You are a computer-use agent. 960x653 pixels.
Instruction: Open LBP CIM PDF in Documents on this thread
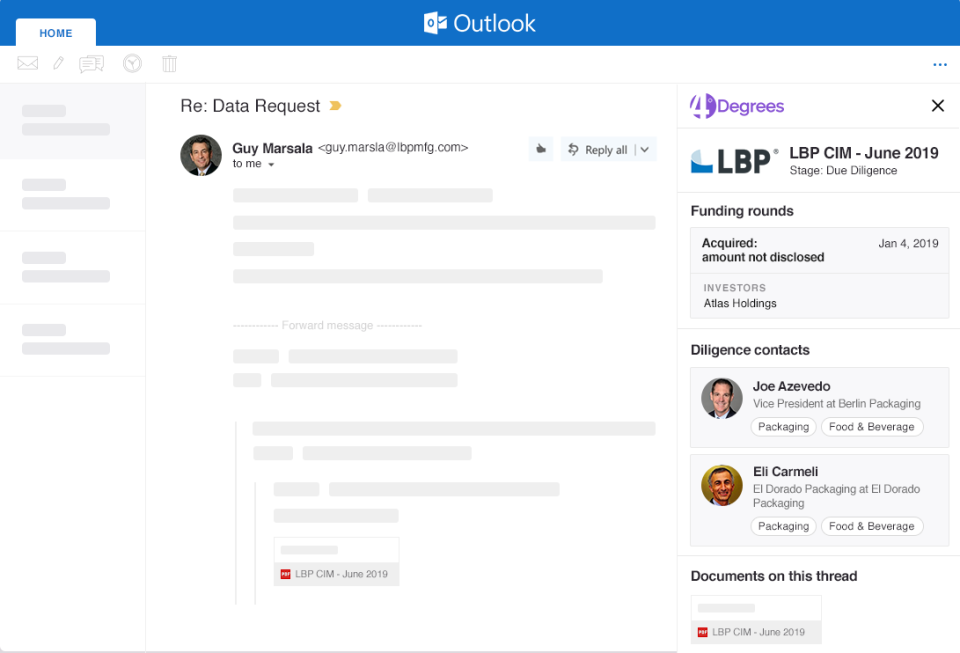pyautogui.click(x=756, y=620)
